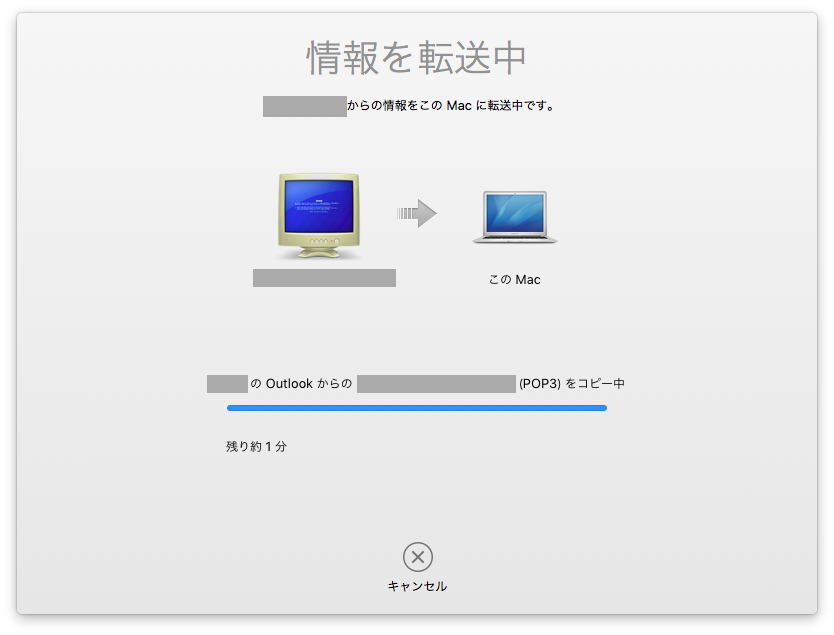The image size is (834, 635).
Task: Click the MacBook keyboard base edge
Action: 515,239
